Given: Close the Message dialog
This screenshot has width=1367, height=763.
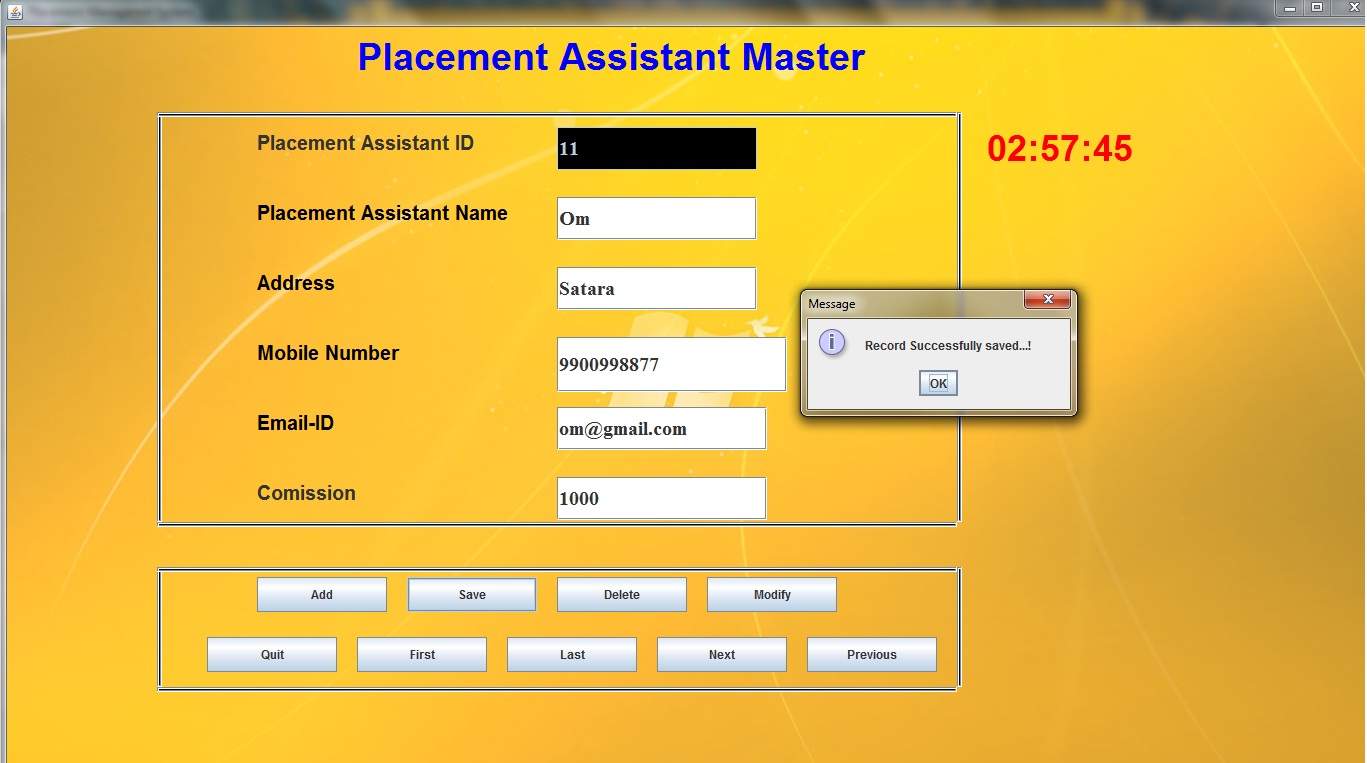Looking at the screenshot, I should (x=1047, y=299).
